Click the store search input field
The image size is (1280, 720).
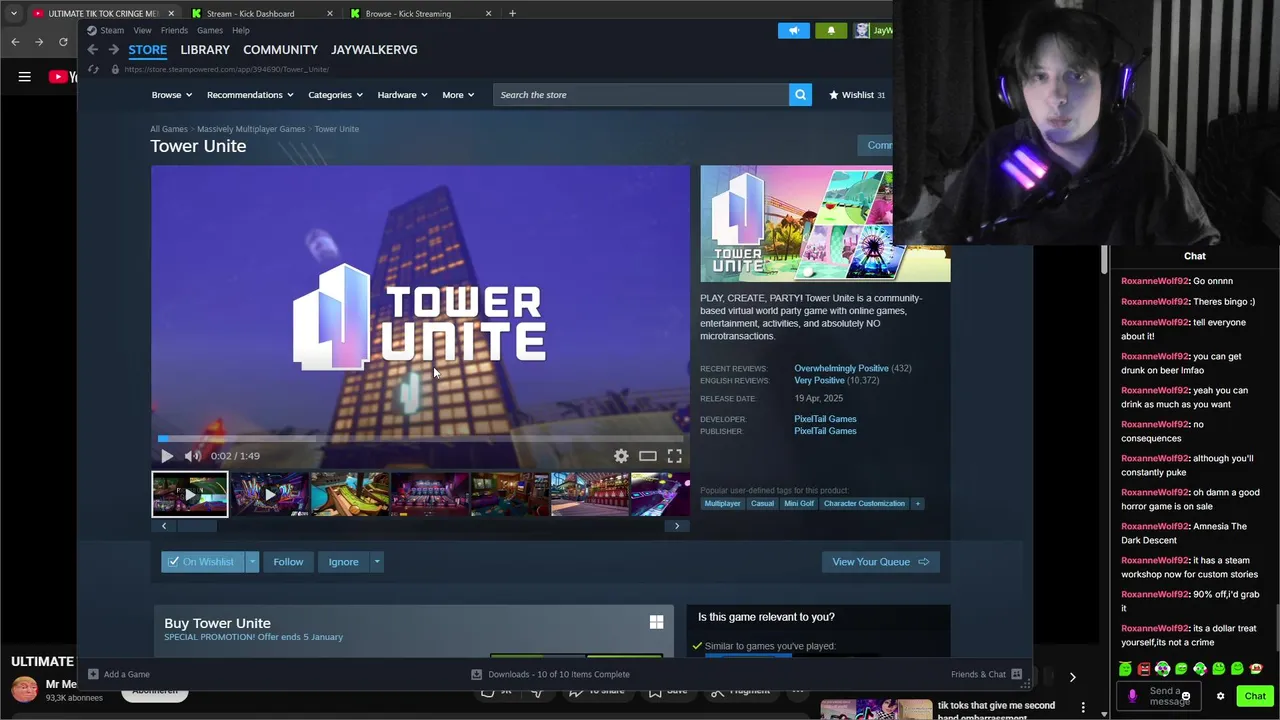[641, 95]
